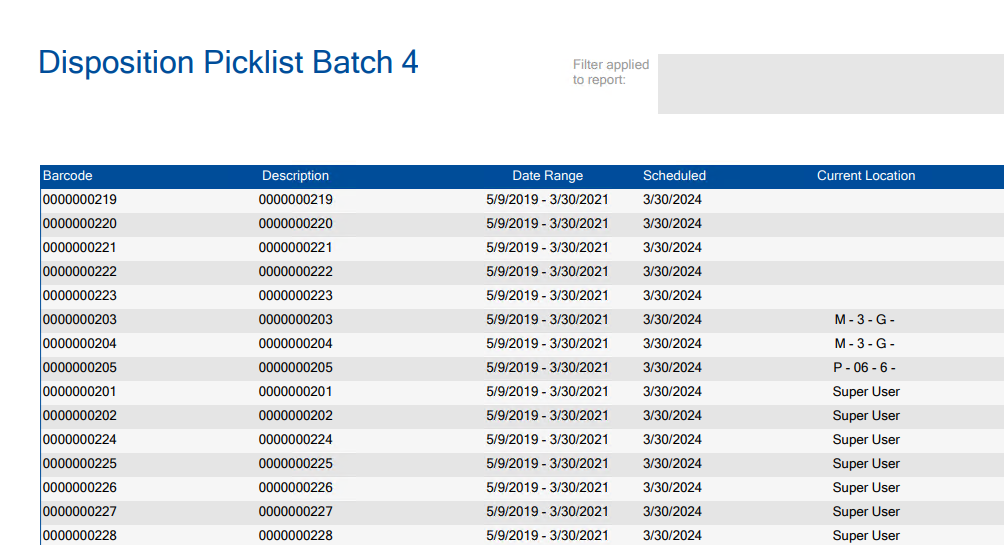Click the scheduled date for barcode 0000000222

coord(672,272)
